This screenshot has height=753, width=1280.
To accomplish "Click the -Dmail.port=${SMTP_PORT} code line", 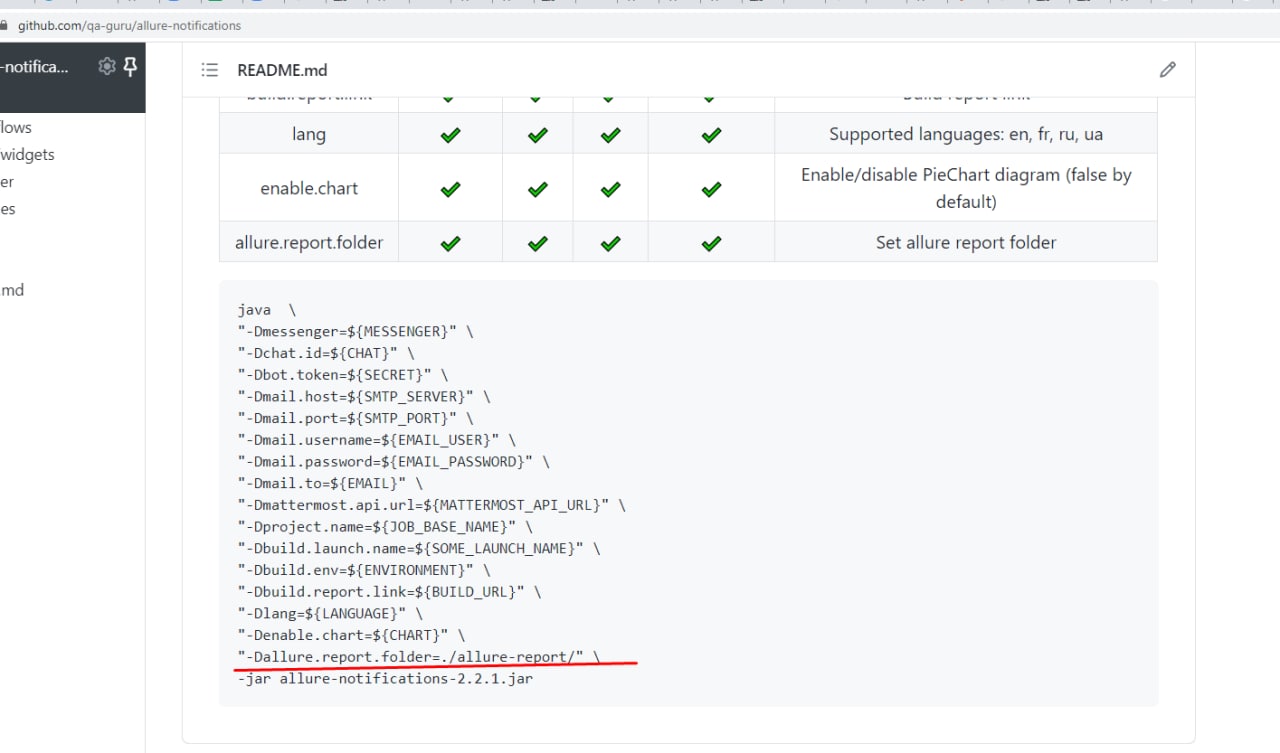I will tap(355, 418).
